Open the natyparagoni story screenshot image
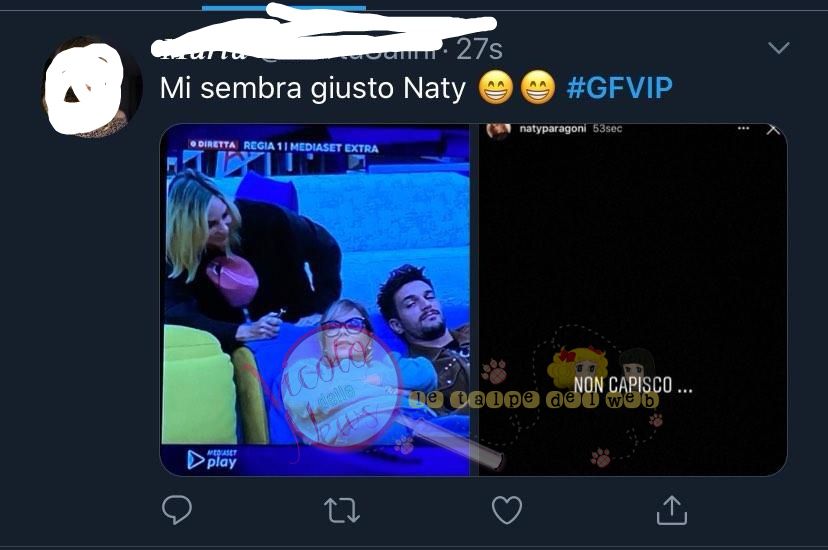This screenshot has height=550, width=828. pyautogui.click(x=633, y=300)
